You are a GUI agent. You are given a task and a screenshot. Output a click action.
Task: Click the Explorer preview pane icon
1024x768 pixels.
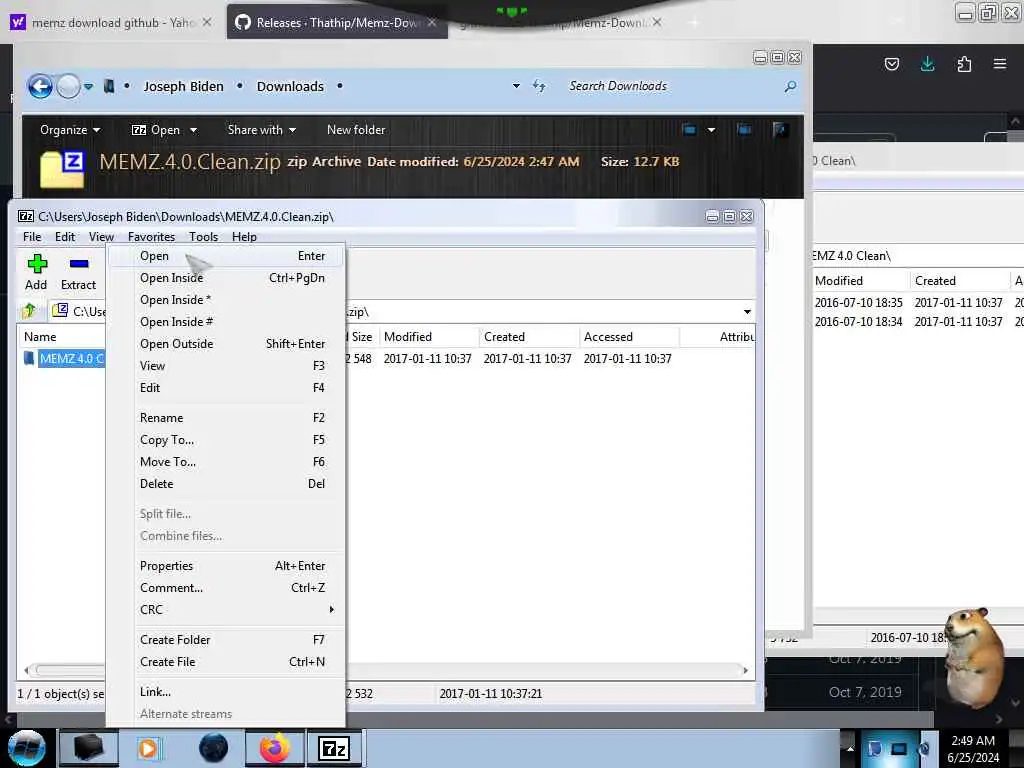point(744,129)
